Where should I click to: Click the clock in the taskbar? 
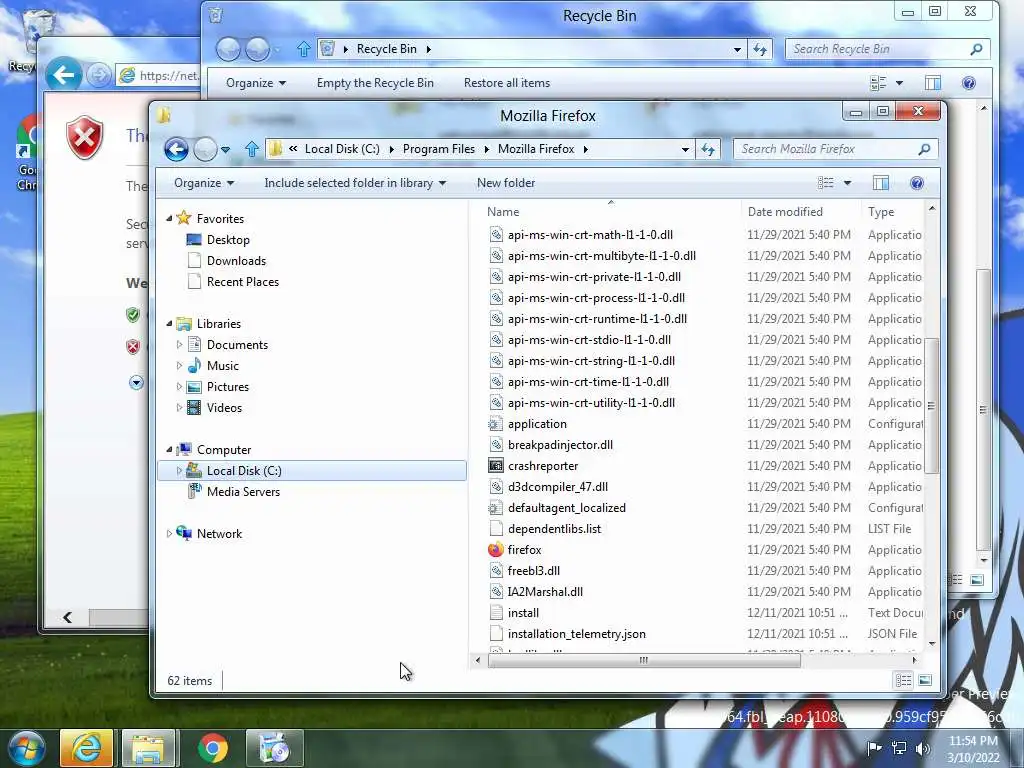973,749
